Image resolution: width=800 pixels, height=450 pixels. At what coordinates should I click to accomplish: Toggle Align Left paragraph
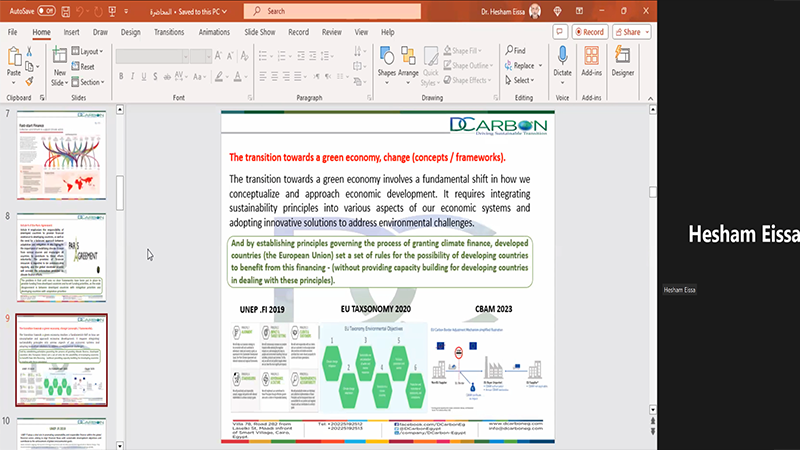[263, 77]
